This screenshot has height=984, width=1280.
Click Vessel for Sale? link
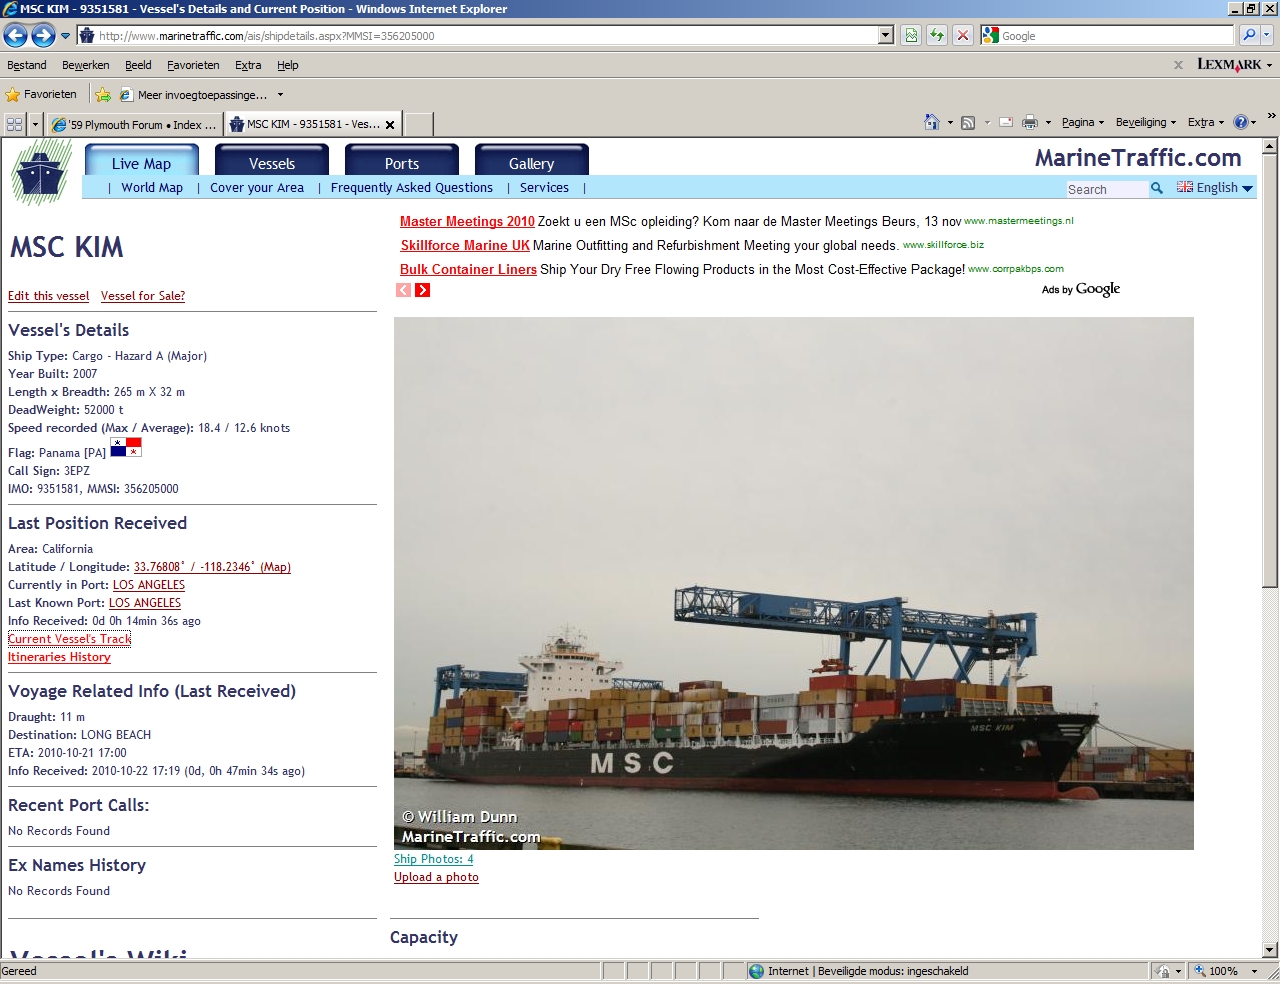point(143,296)
